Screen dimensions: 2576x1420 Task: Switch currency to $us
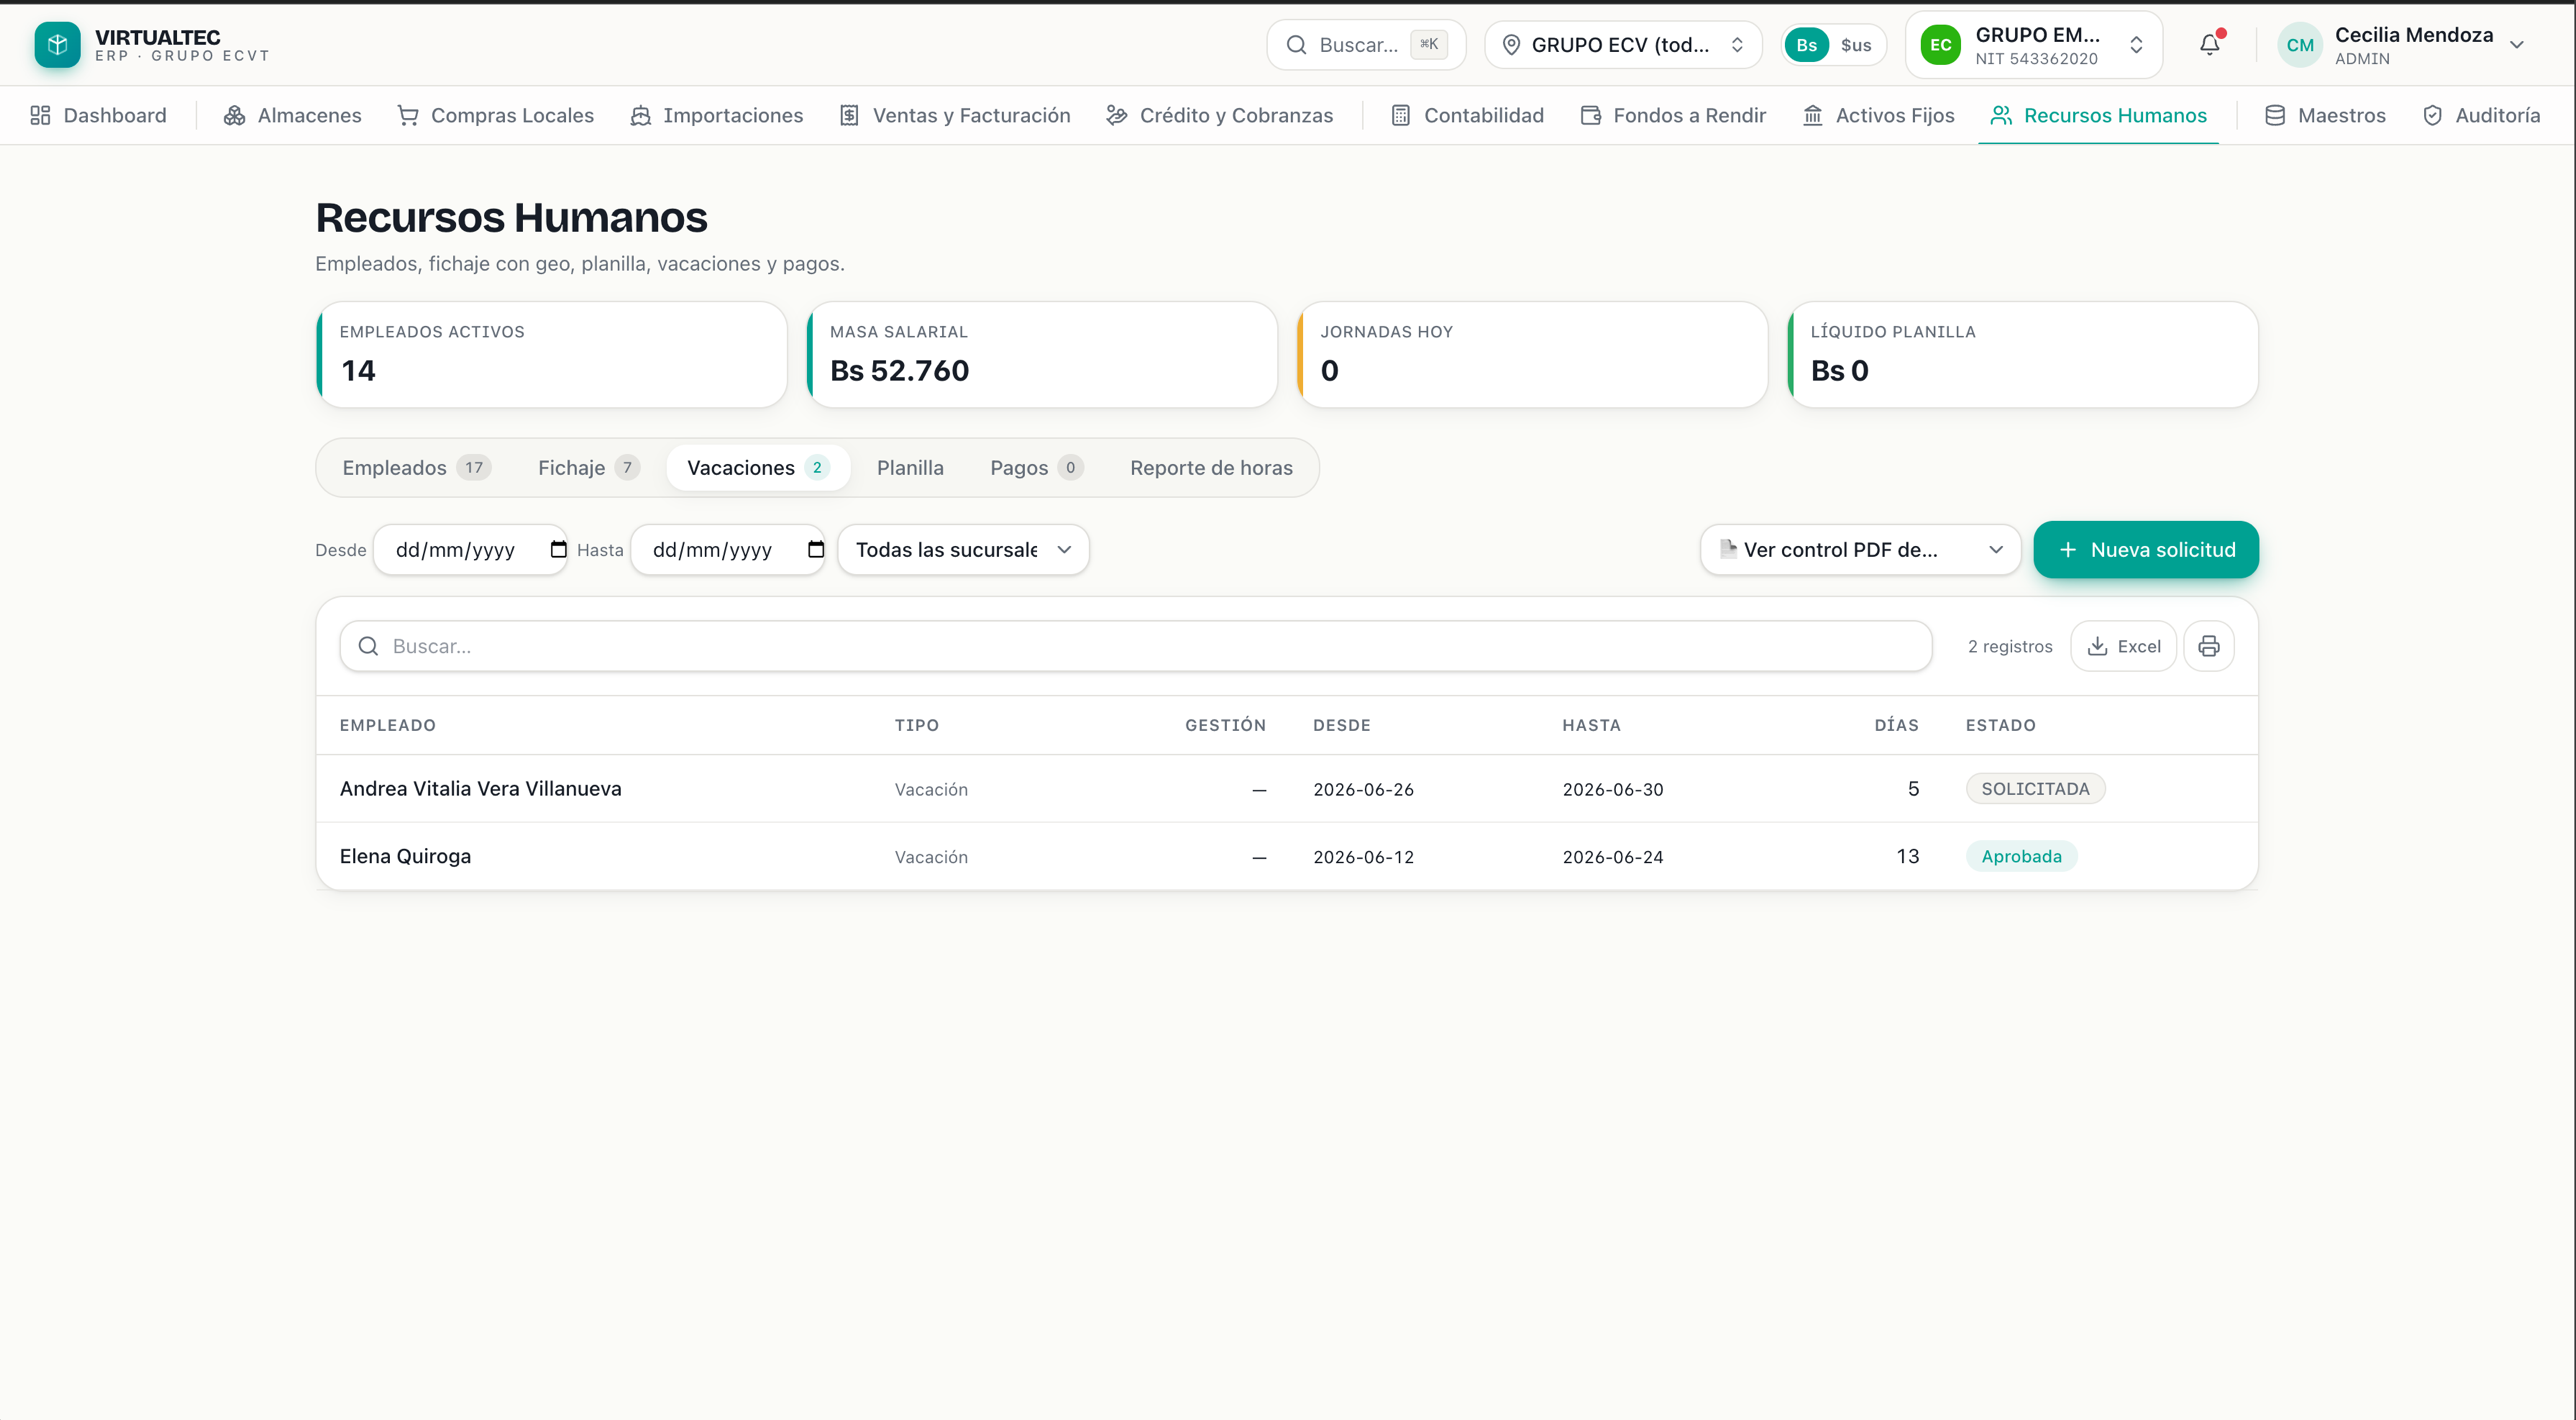pos(1856,45)
